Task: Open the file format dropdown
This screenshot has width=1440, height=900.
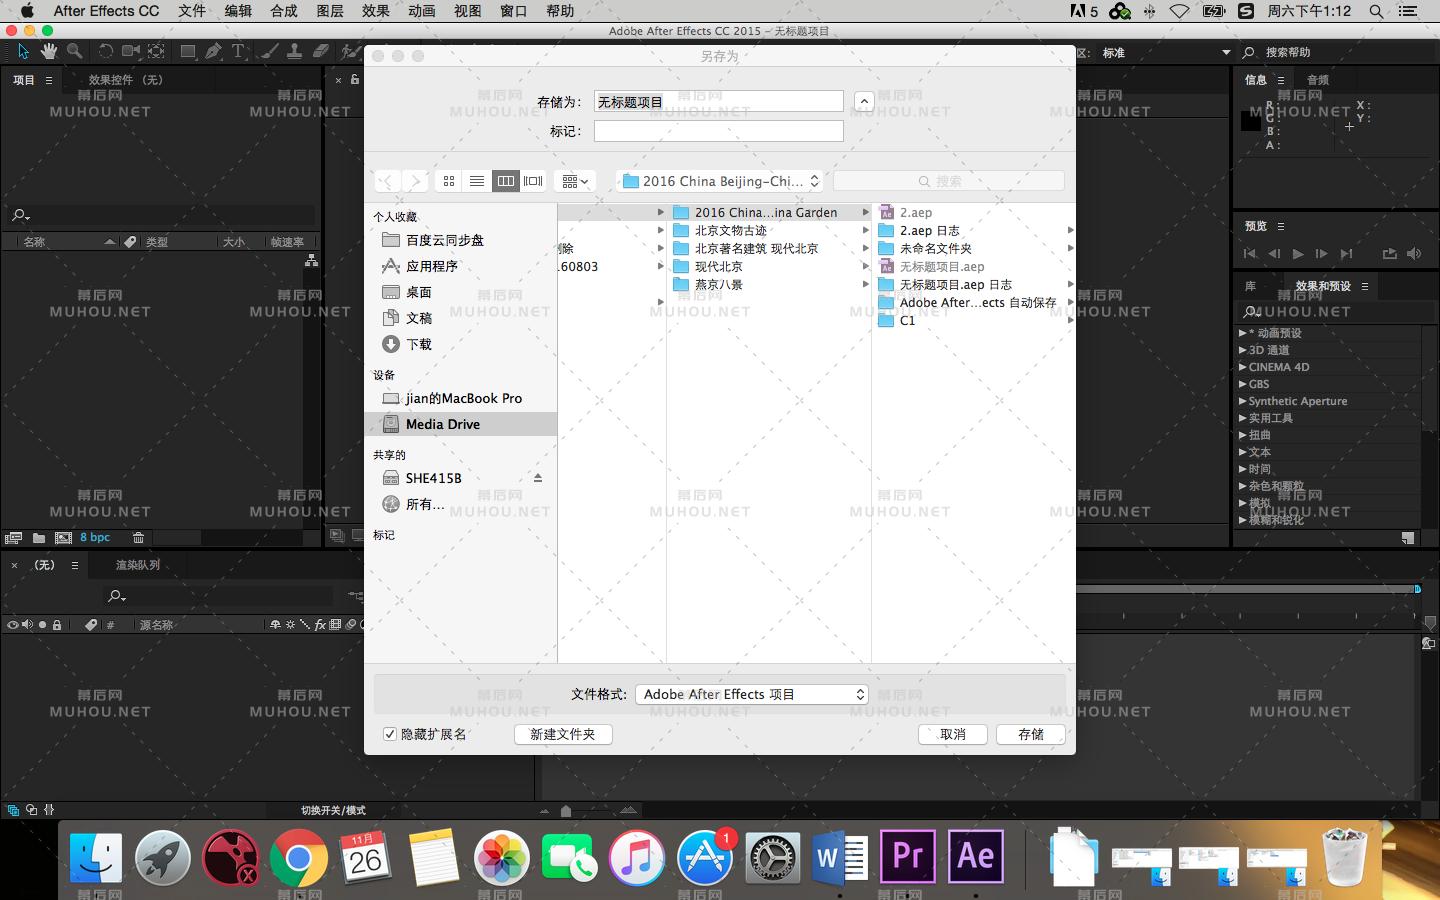Action: pyautogui.click(x=751, y=694)
